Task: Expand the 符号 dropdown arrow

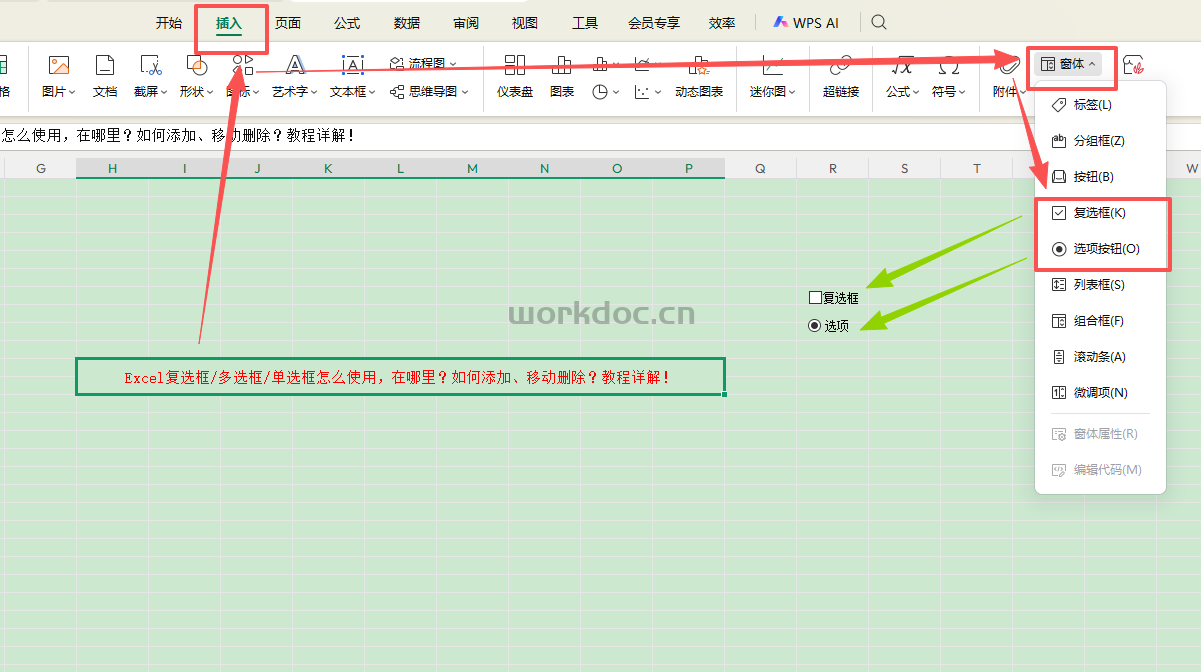Action: (962, 92)
